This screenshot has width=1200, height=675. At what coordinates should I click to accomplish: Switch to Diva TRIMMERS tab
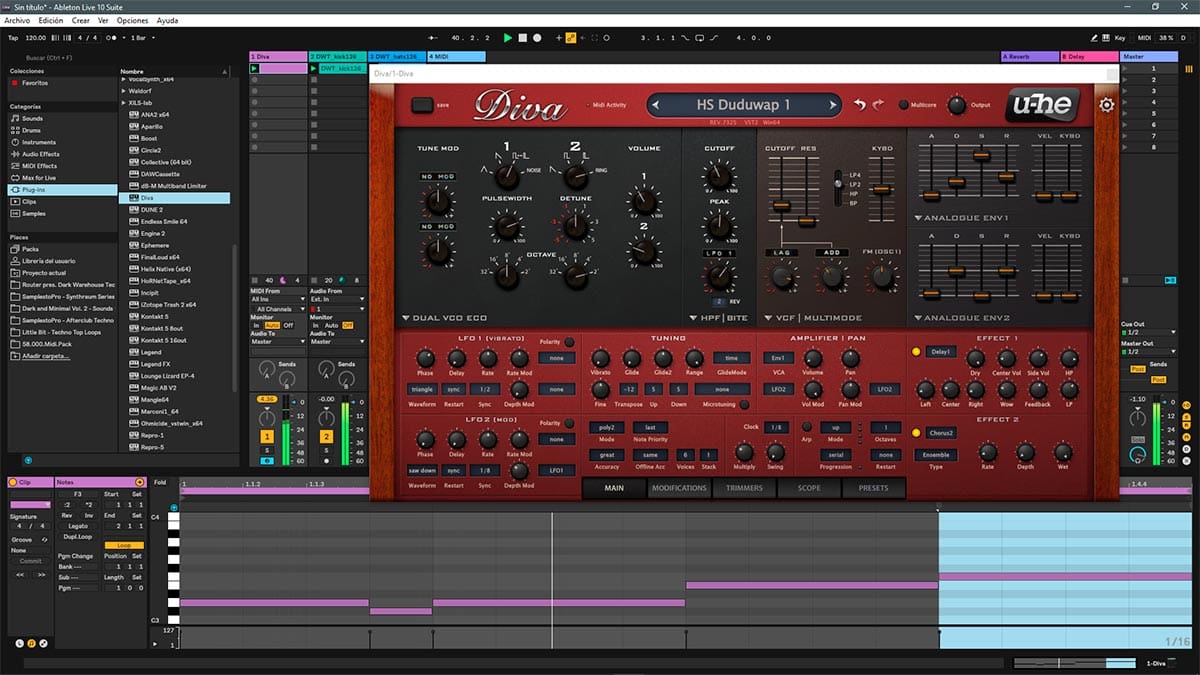(x=744, y=488)
